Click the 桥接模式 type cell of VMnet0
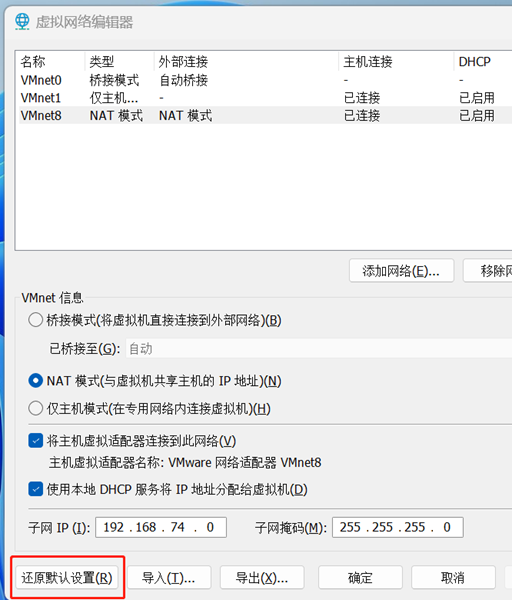Image resolution: width=512 pixels, height=600 pixels. click(x=114, y=80)
